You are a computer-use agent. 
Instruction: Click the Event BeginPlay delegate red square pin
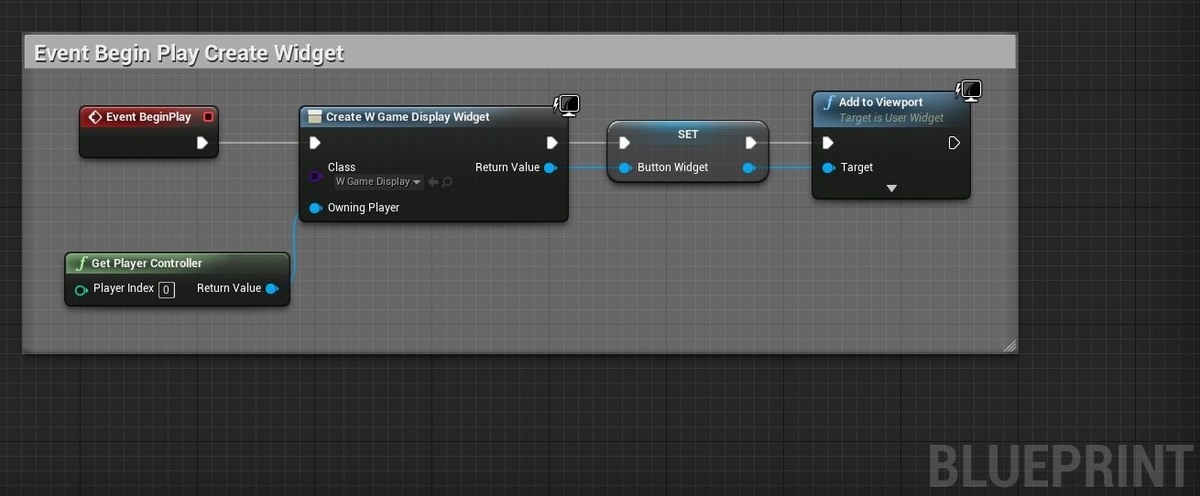(208, 117)
